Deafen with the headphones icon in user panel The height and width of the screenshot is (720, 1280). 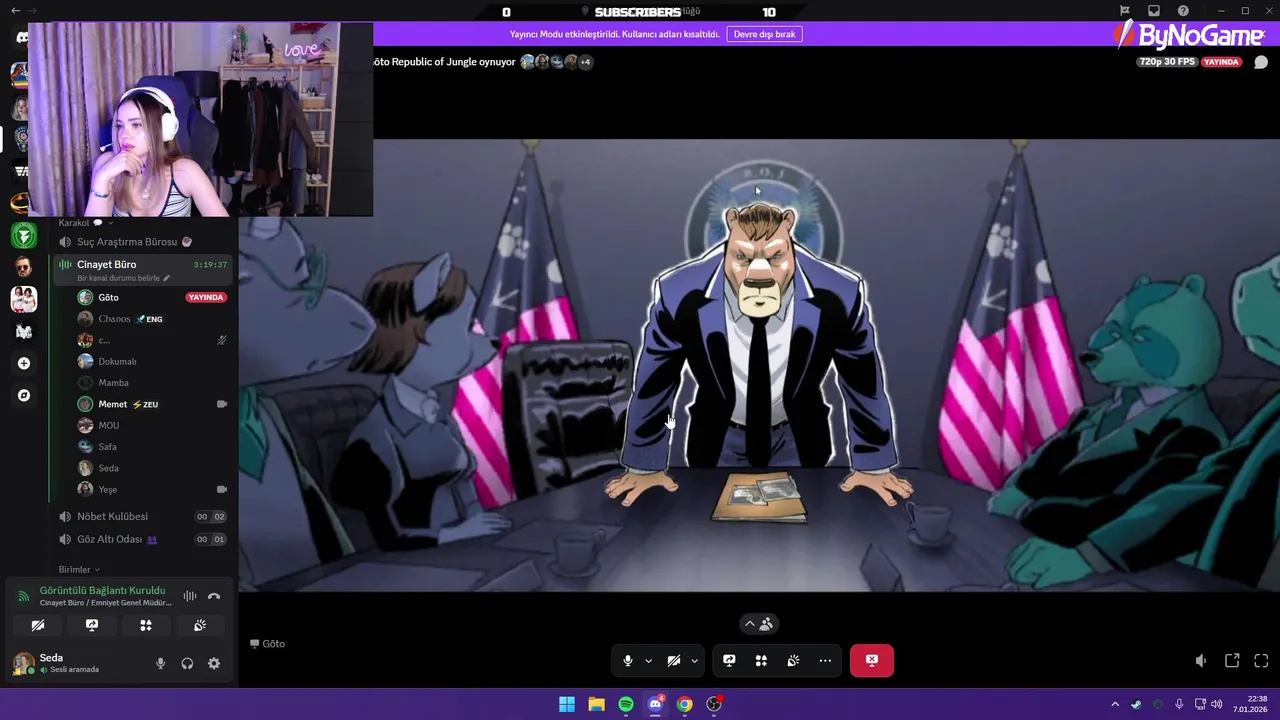pos(187,663)
